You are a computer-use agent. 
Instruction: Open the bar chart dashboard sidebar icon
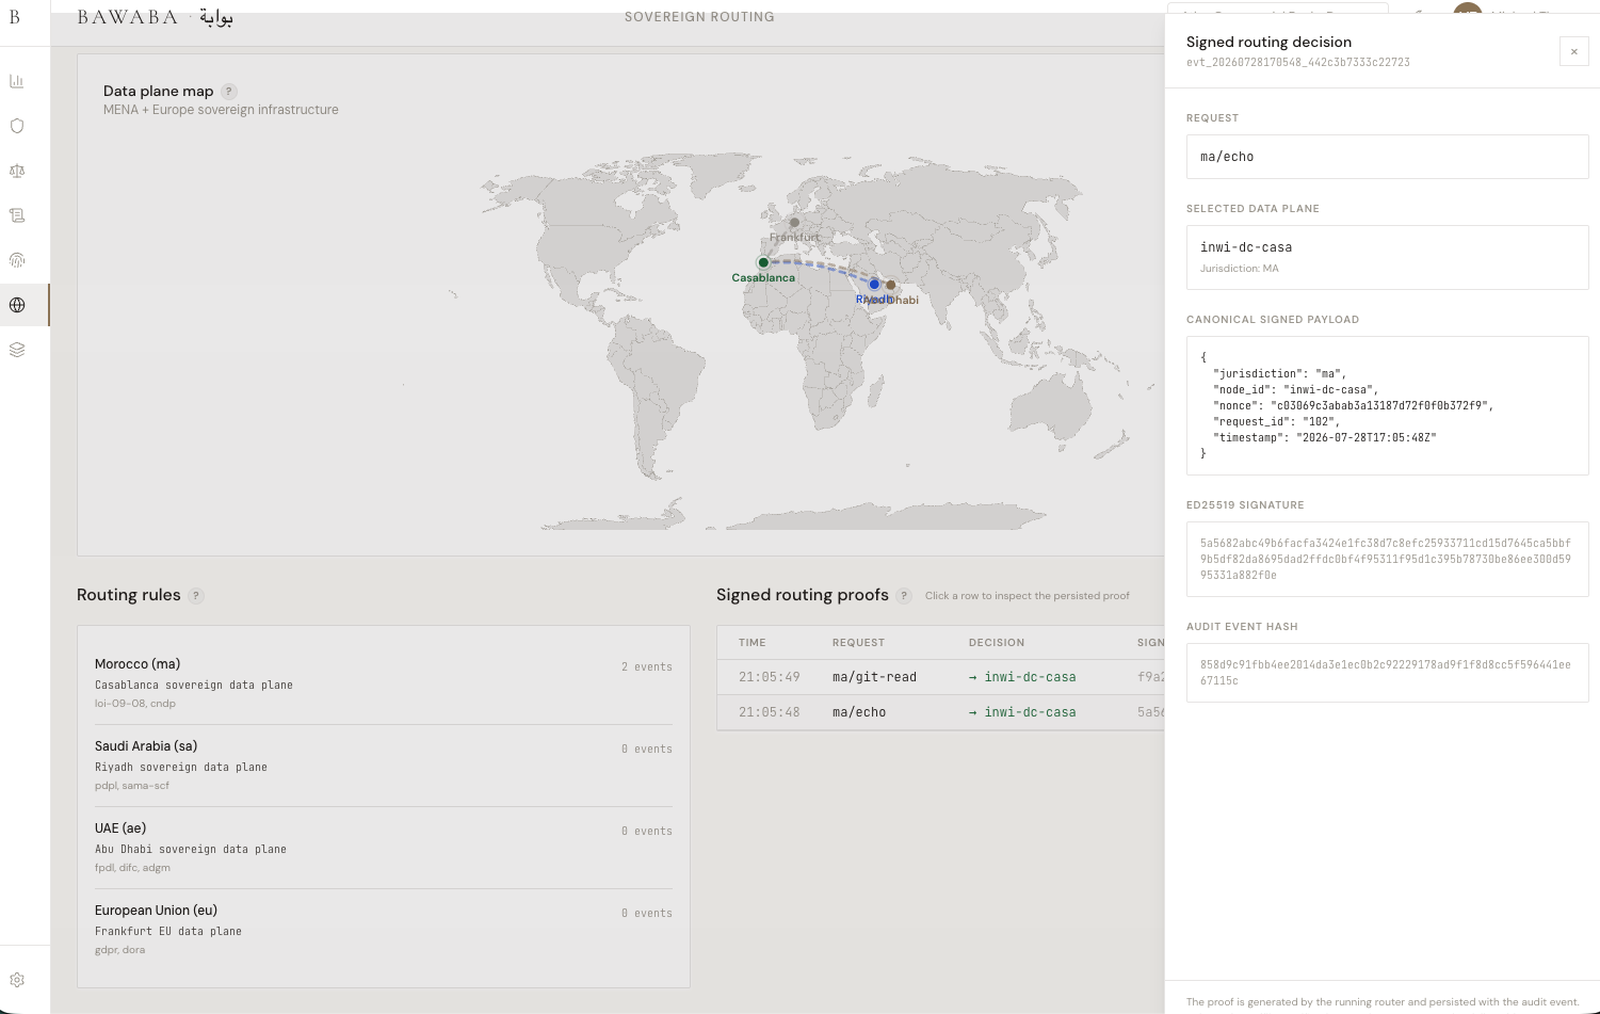point(17,81)
